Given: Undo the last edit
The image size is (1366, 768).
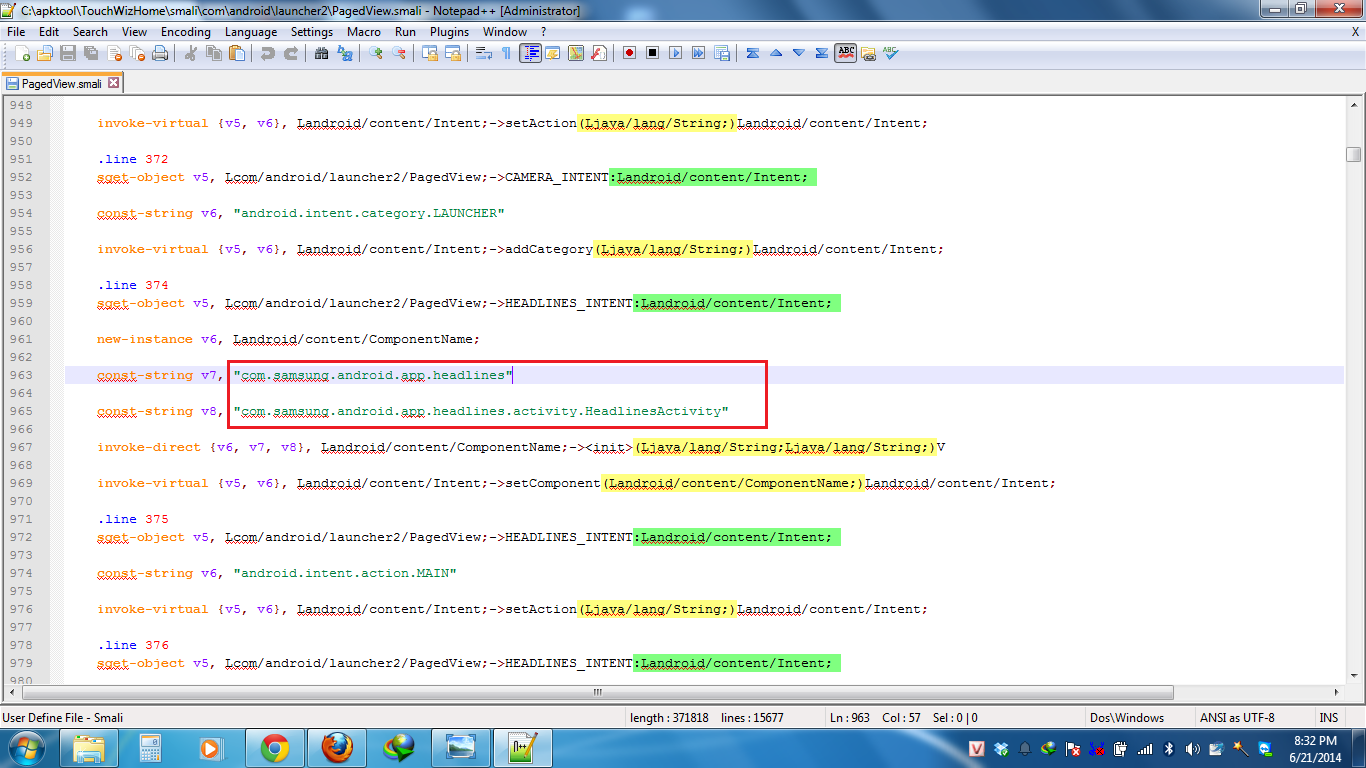Looking at the screenshot, I should point(267,53).
